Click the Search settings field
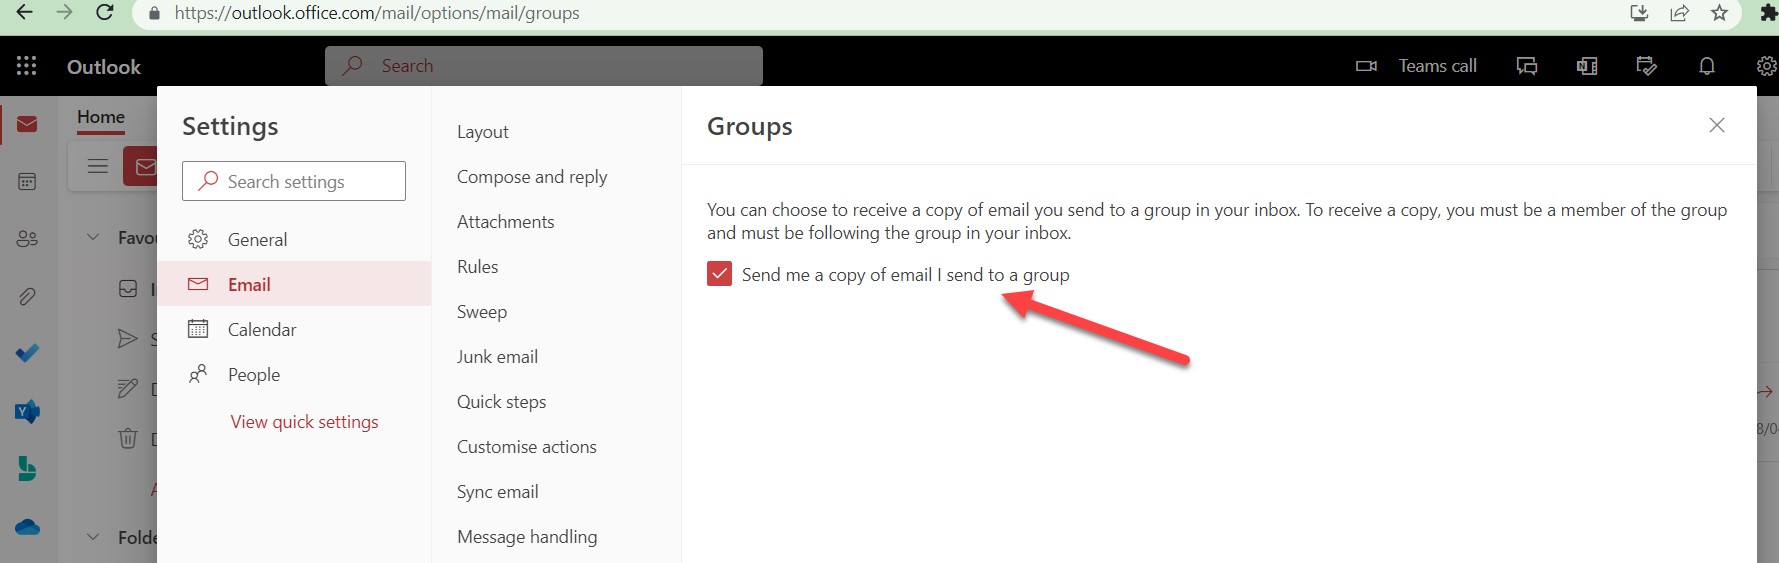 pos(294,181)
